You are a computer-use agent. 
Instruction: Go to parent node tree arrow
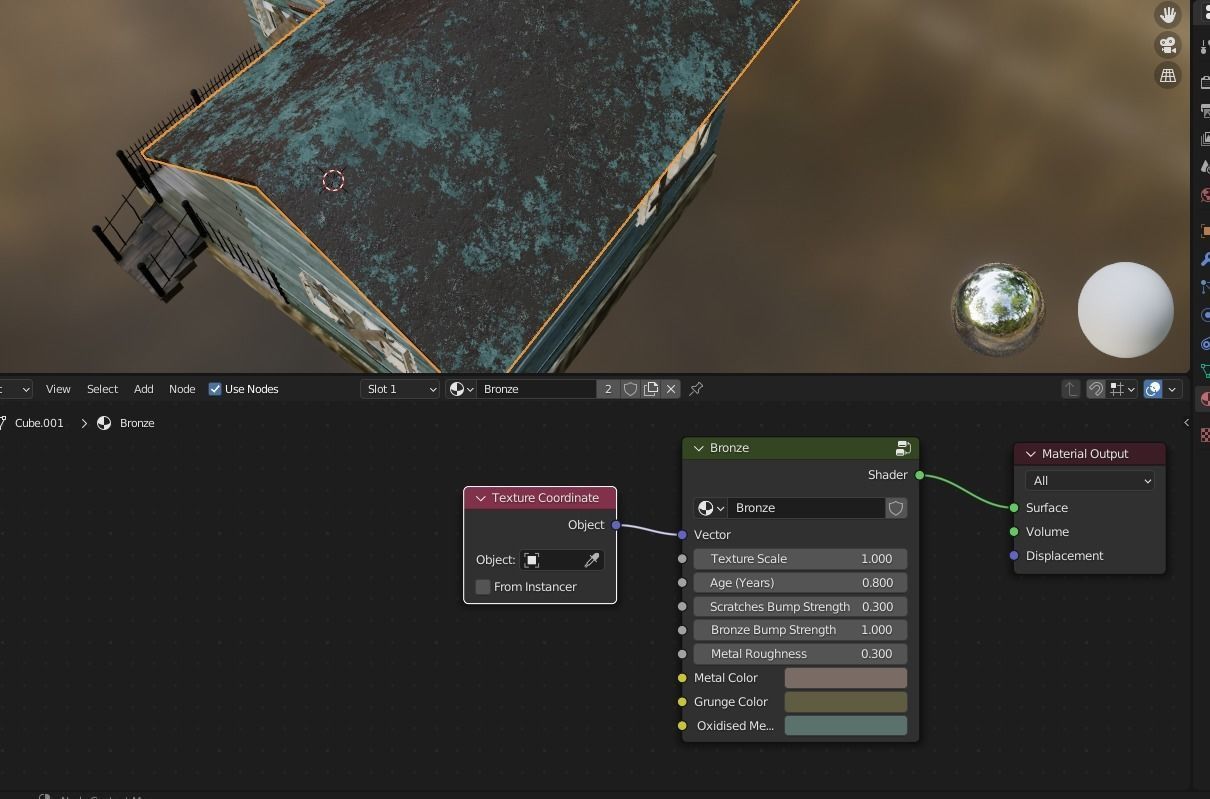[x=1070, y=389]
